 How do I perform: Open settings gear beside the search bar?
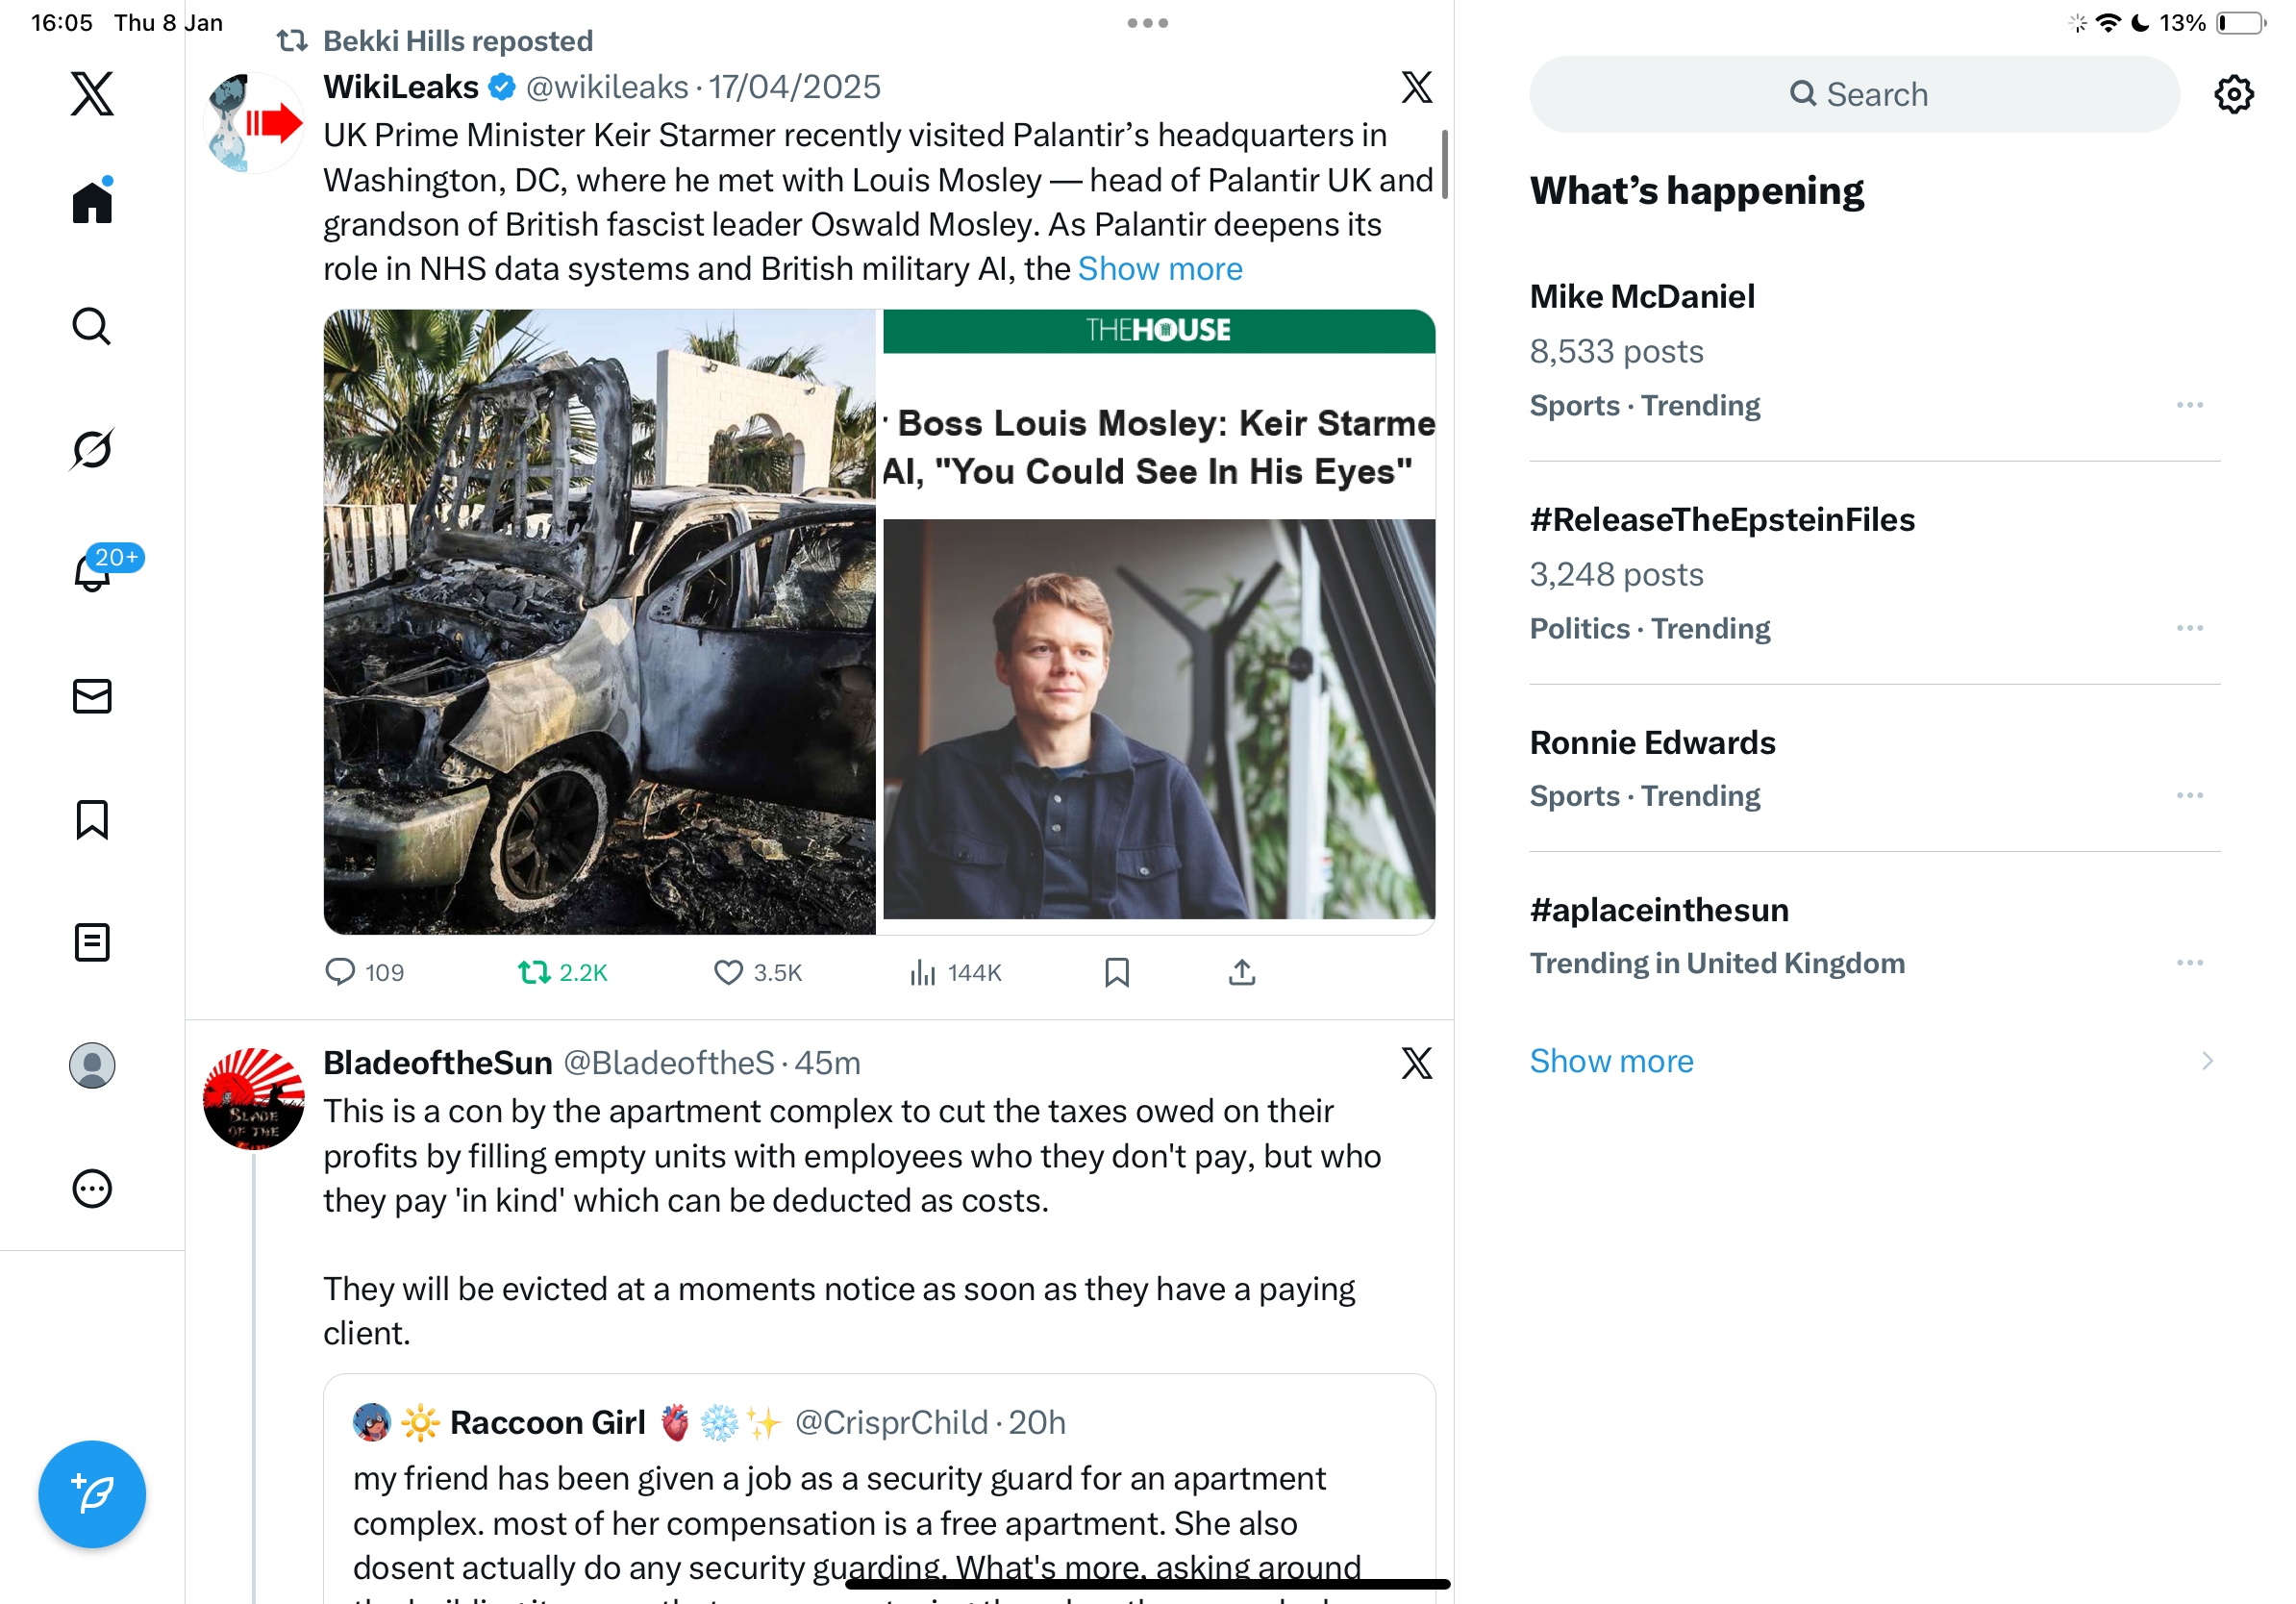click(x=2233, y=95)
